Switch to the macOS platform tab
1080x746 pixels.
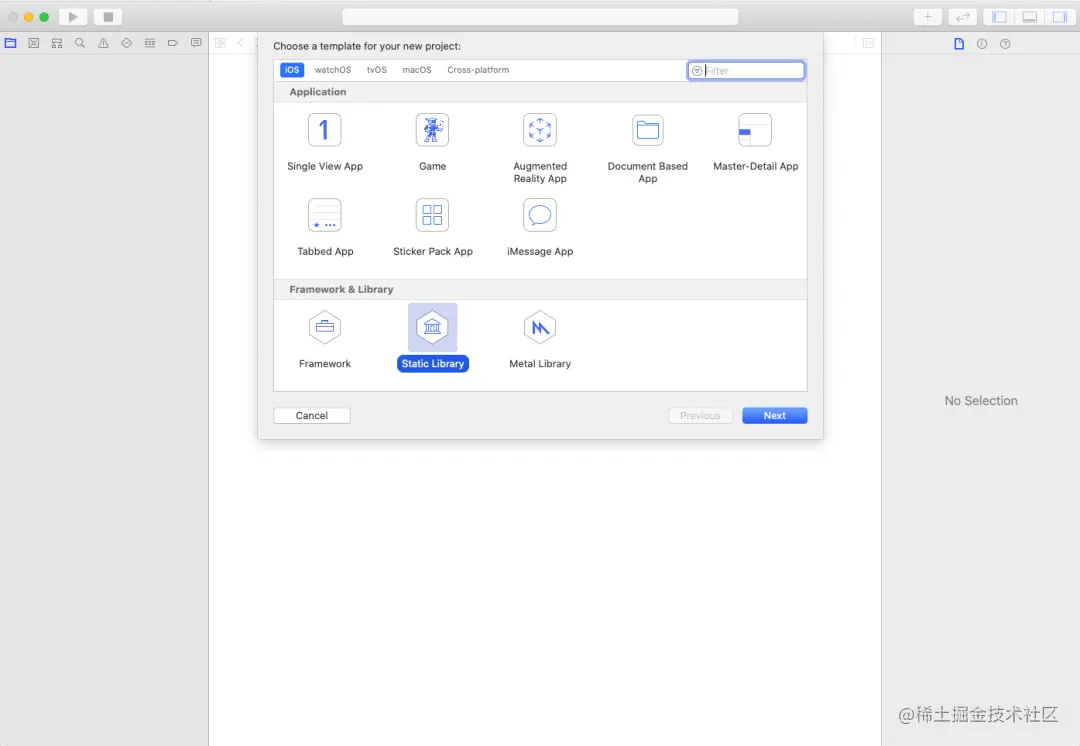tap(417, 70)
